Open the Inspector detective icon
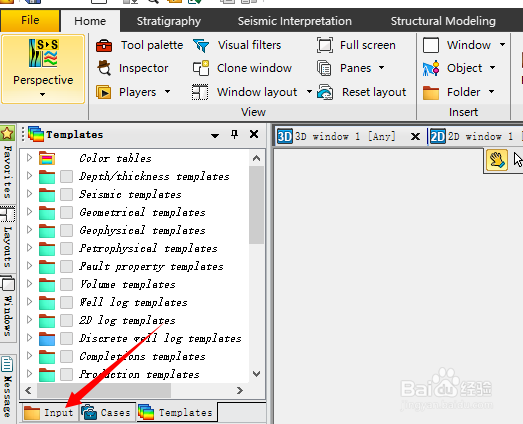Image resolution: width=523 pixels, height=424 pixels. tap(104, 68)
